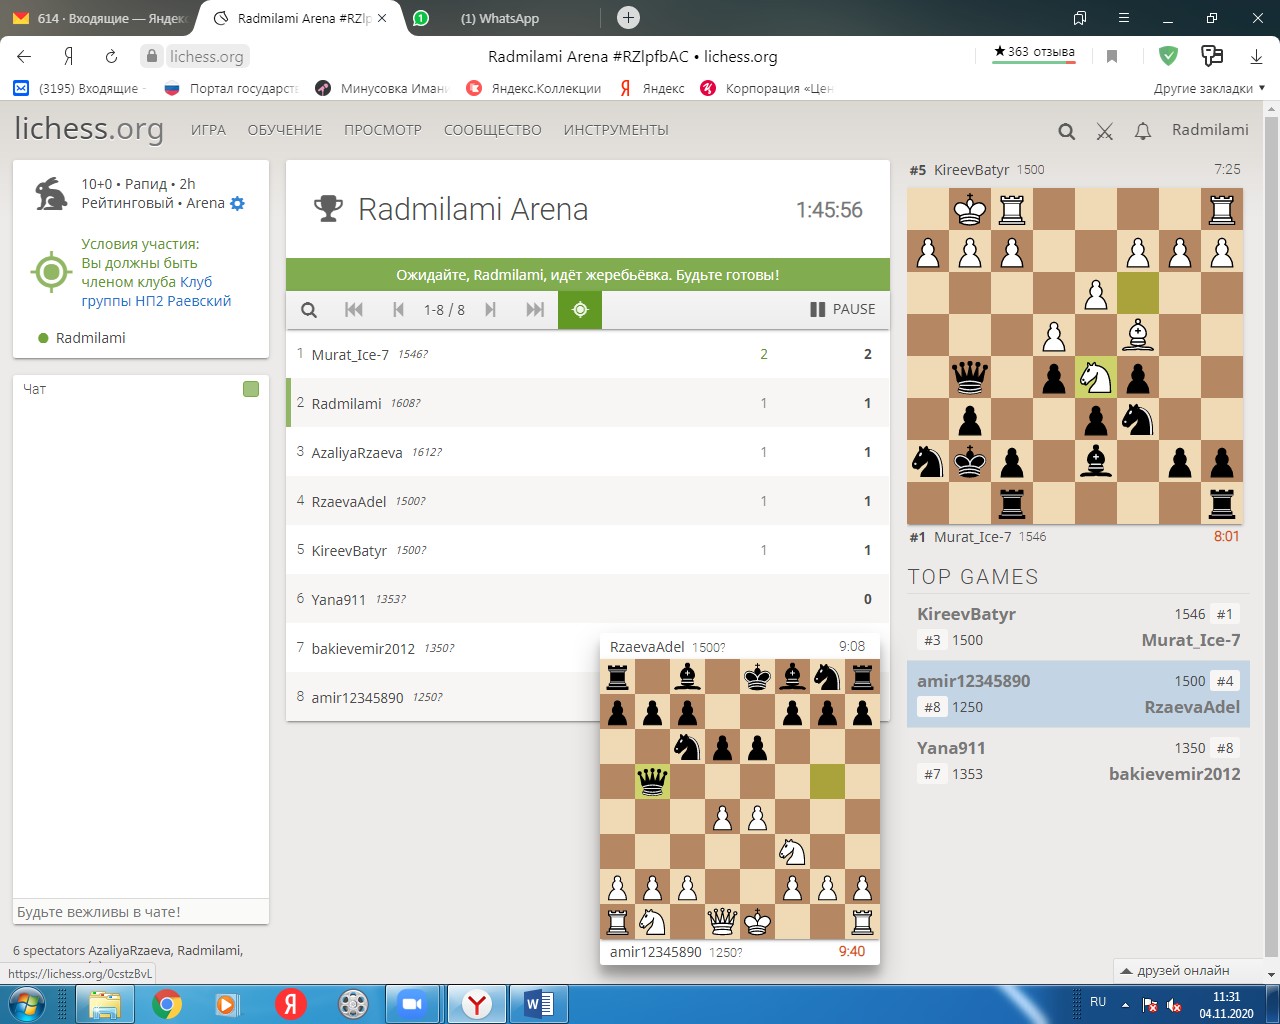Select Murat_Ice-7 in the standings

point(350,355)
